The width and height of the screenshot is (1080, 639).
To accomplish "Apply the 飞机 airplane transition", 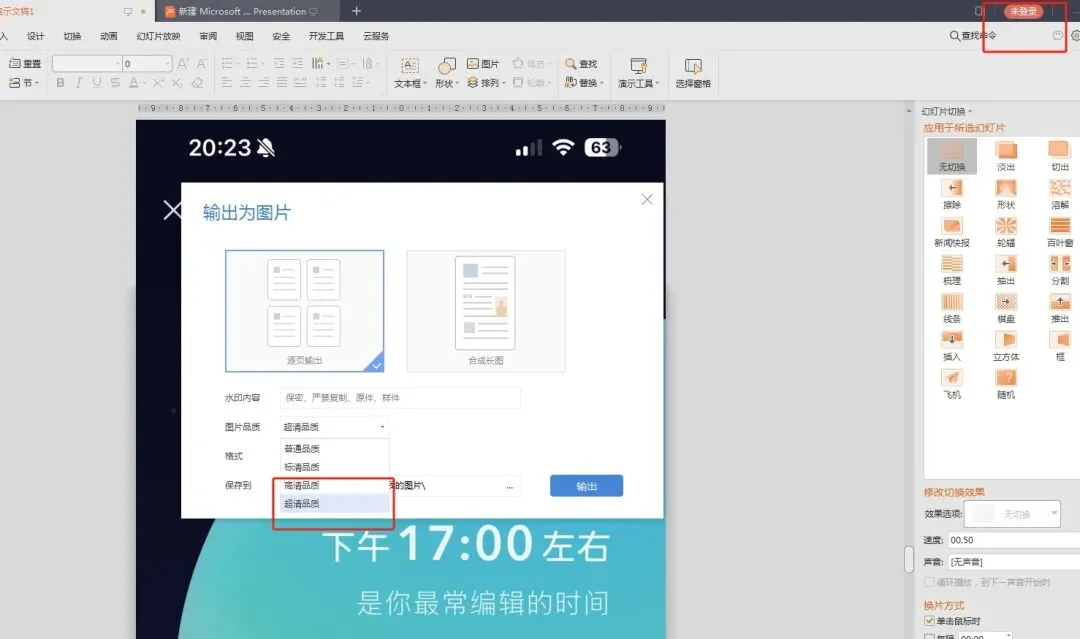I will pos(952,383).
